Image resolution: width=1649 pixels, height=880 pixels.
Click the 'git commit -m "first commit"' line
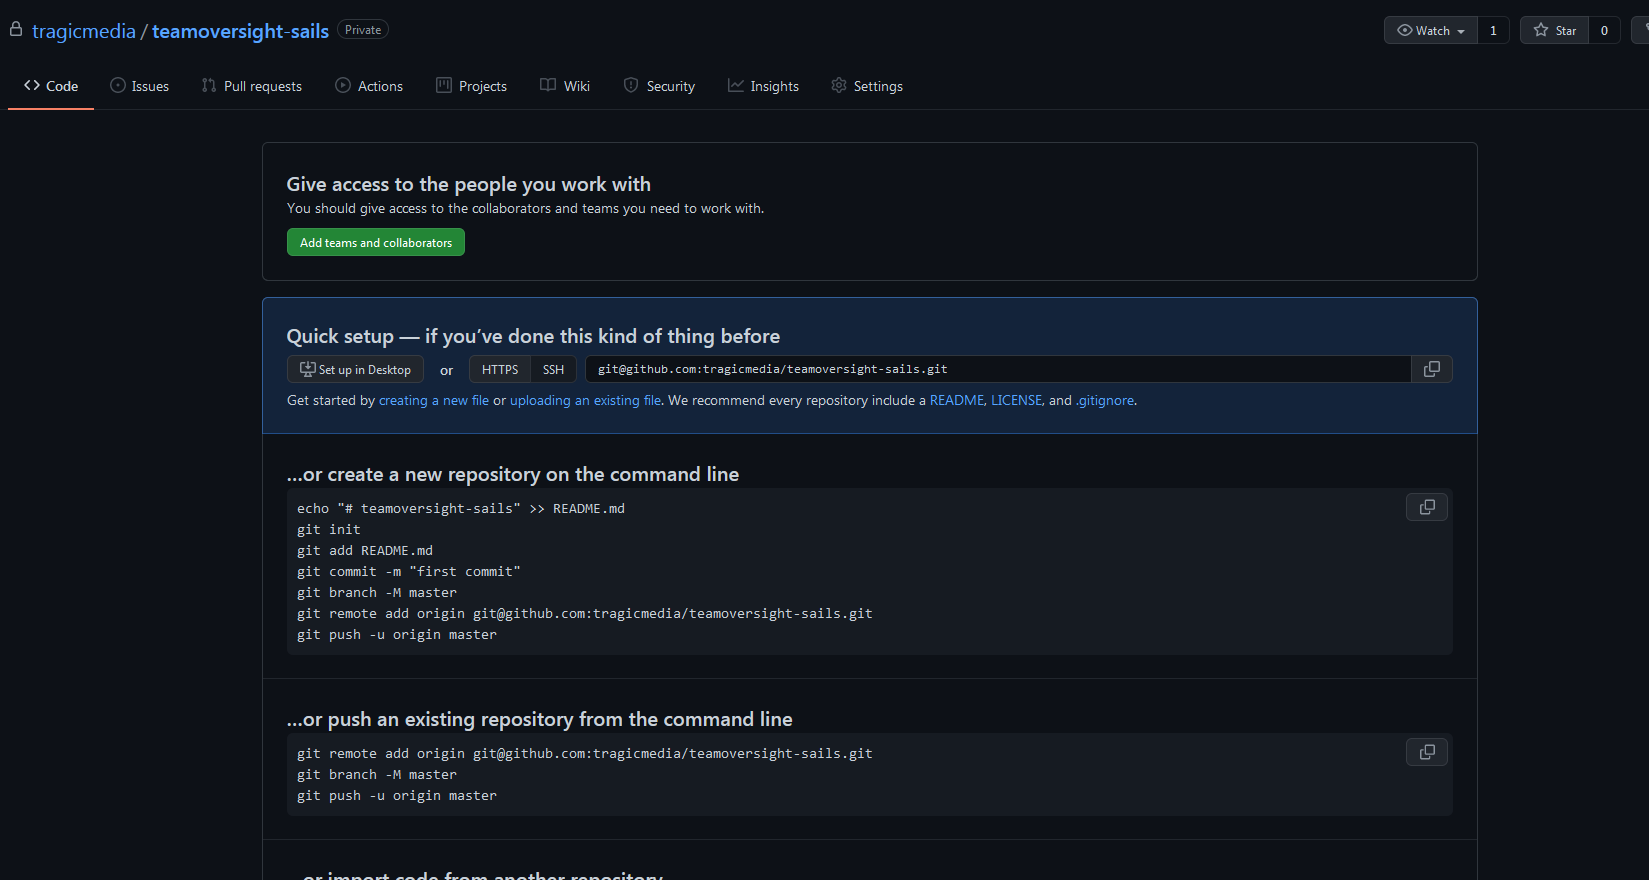pos(409,571)
